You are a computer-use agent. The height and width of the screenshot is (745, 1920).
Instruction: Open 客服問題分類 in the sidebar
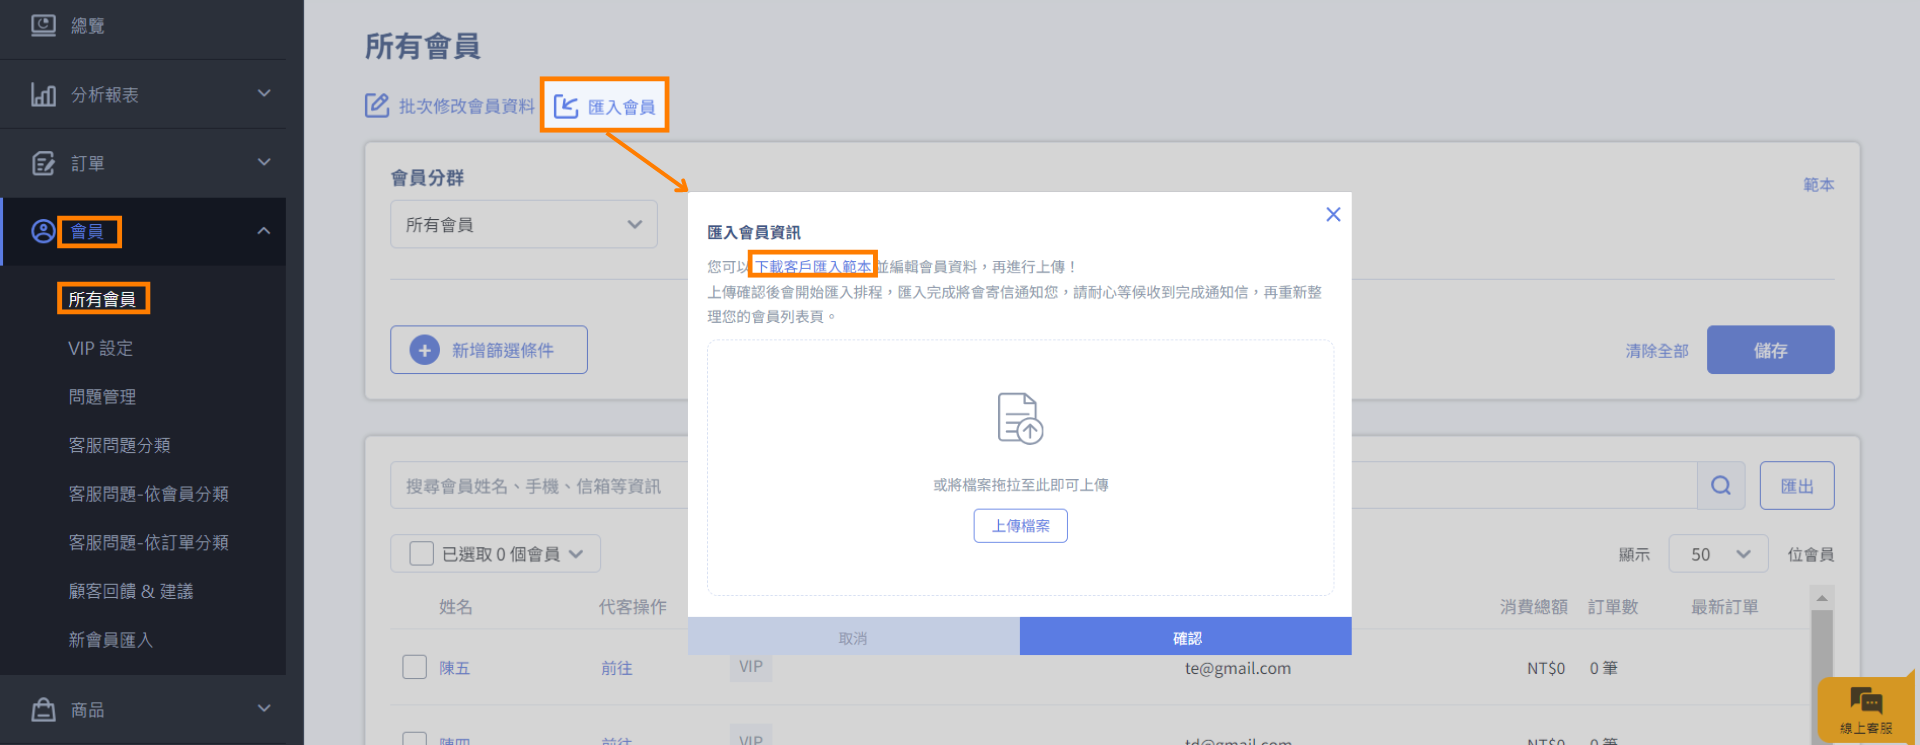pyautogui.click(x=119, y=445)
